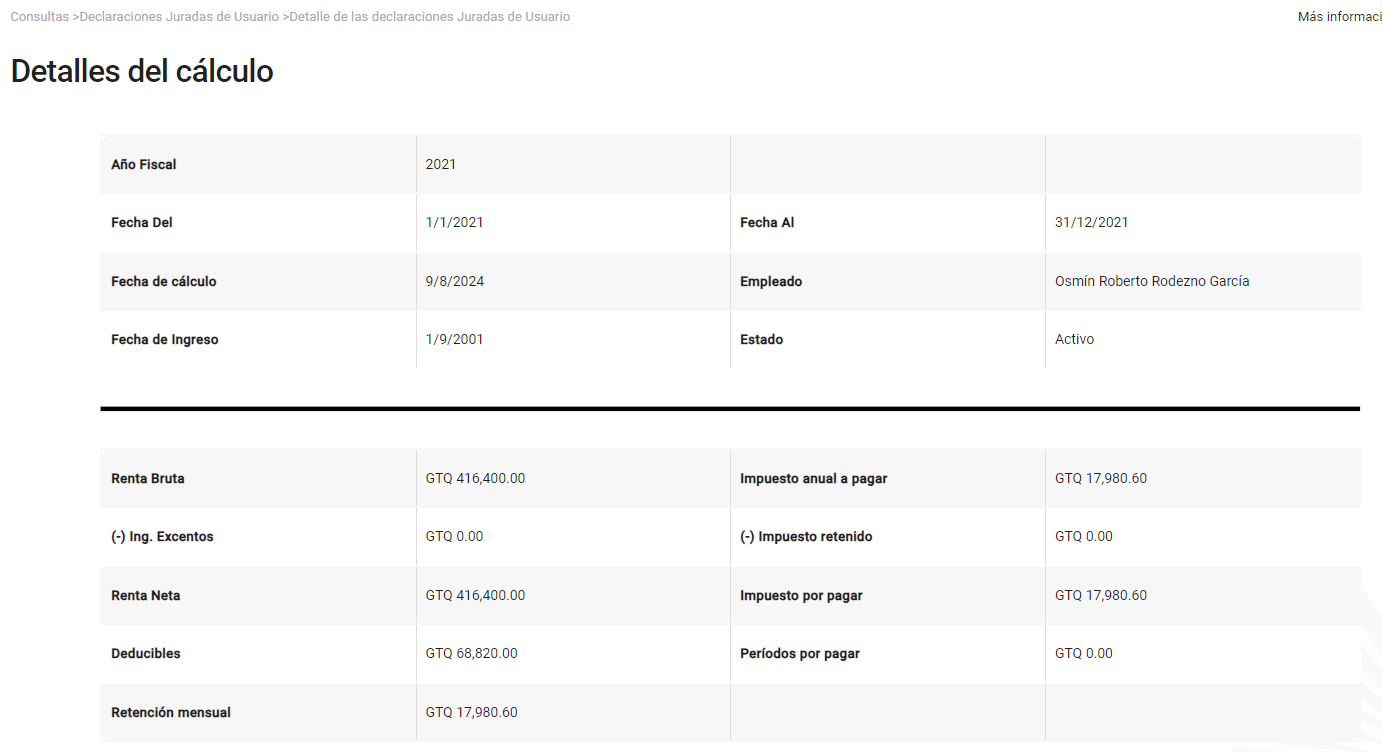This screenshot has width=1382, height=752.
Task: Click the Fecha Al value 31/12/2021
Action: pyautogui.click(x=1091, y=222)
